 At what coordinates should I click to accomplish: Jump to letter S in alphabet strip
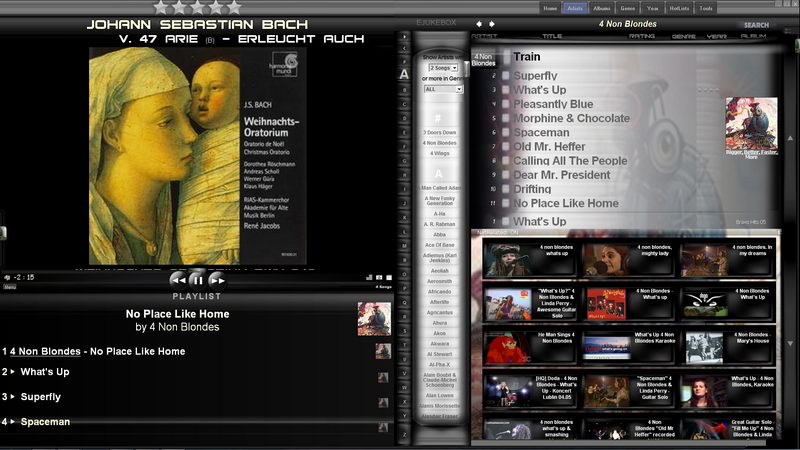click(x=405, y=331)
